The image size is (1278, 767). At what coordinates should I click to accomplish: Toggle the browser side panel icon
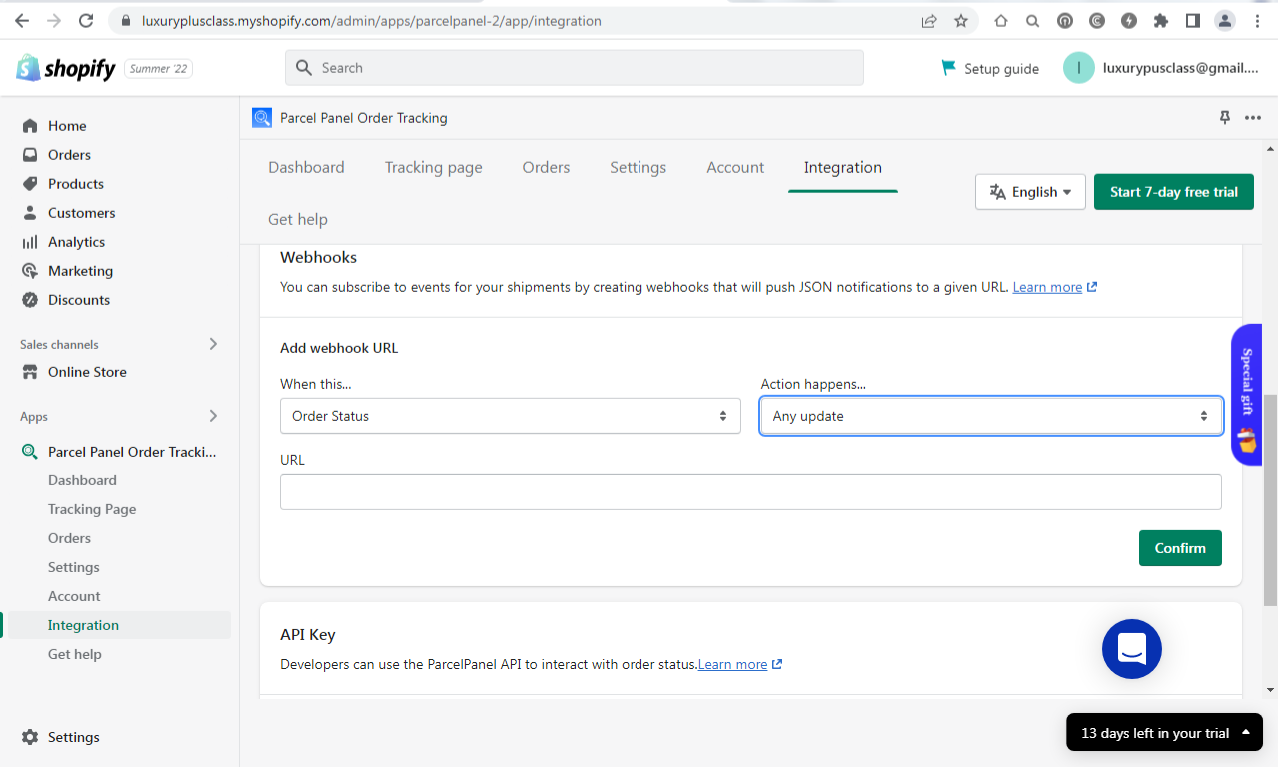(1192, 20)
